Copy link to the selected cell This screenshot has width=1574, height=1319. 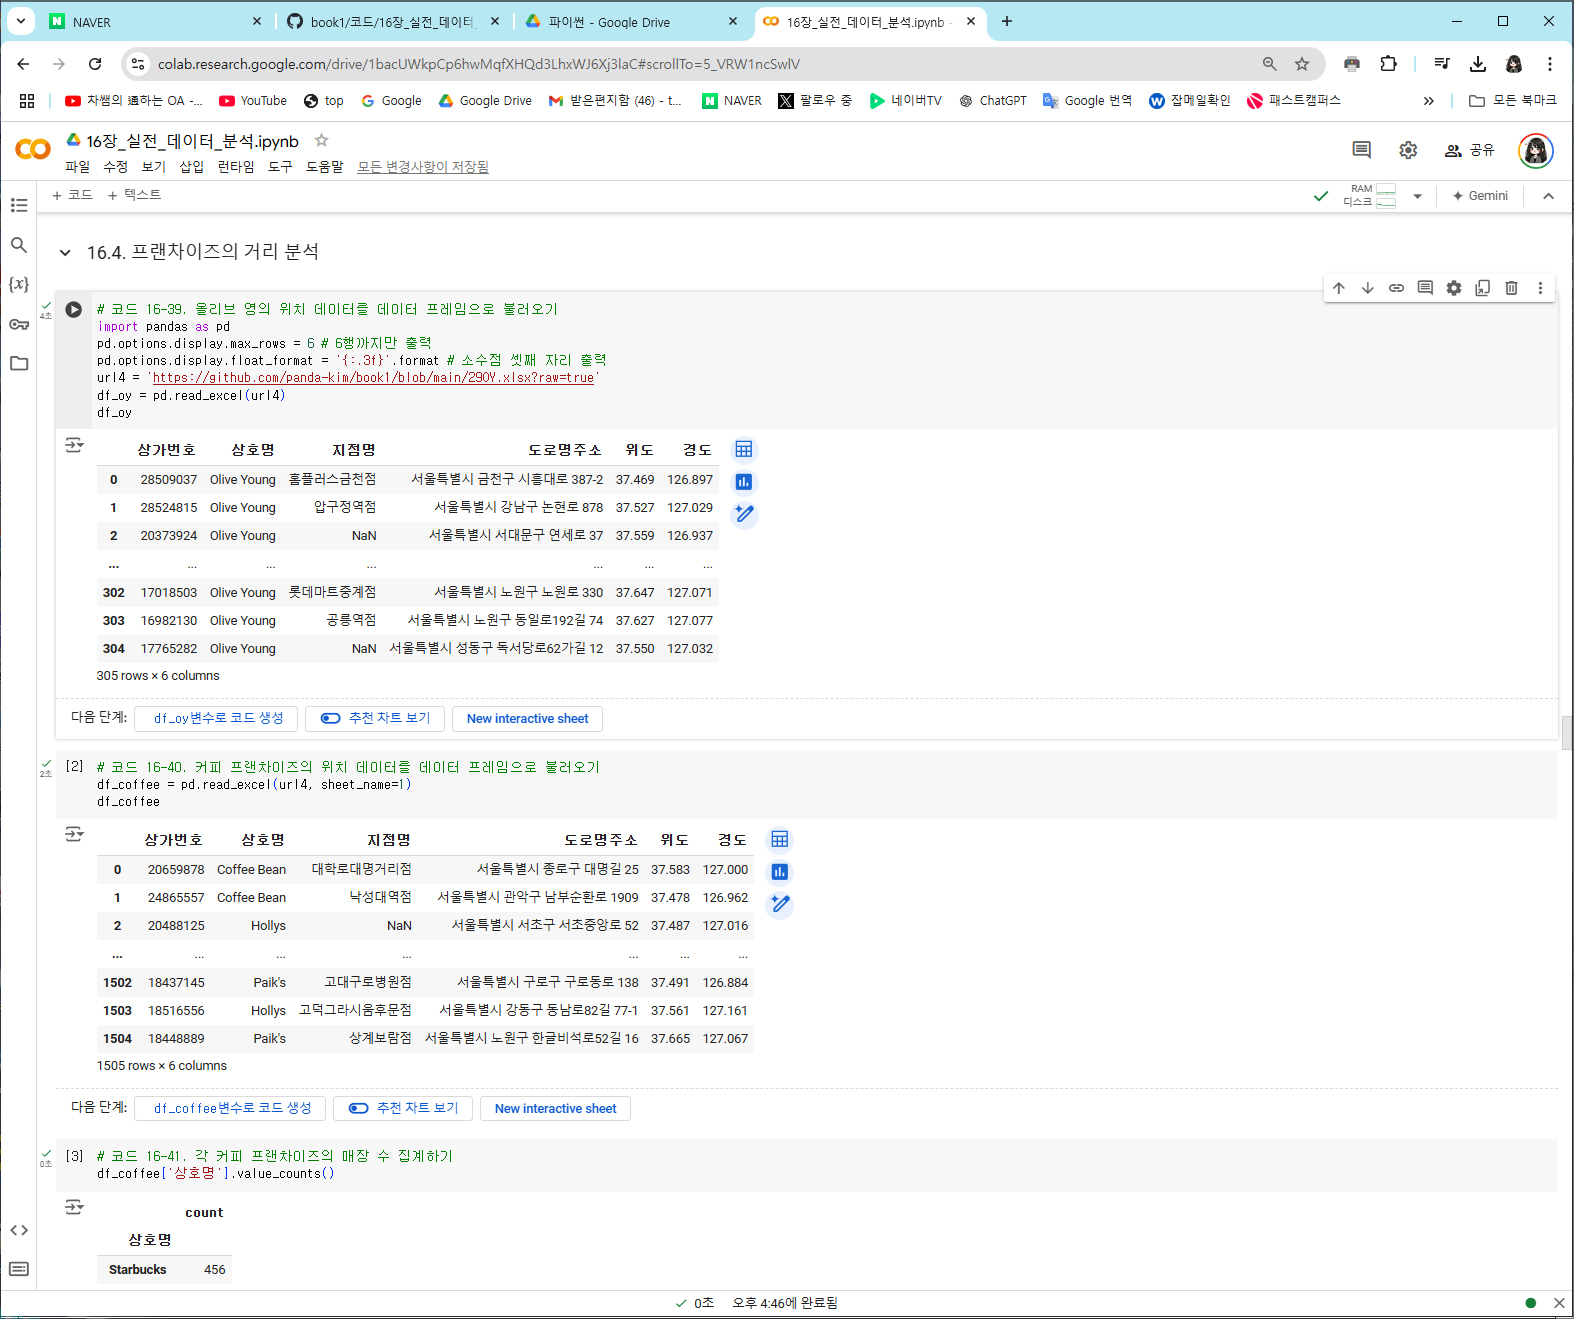coord(1397,288)
